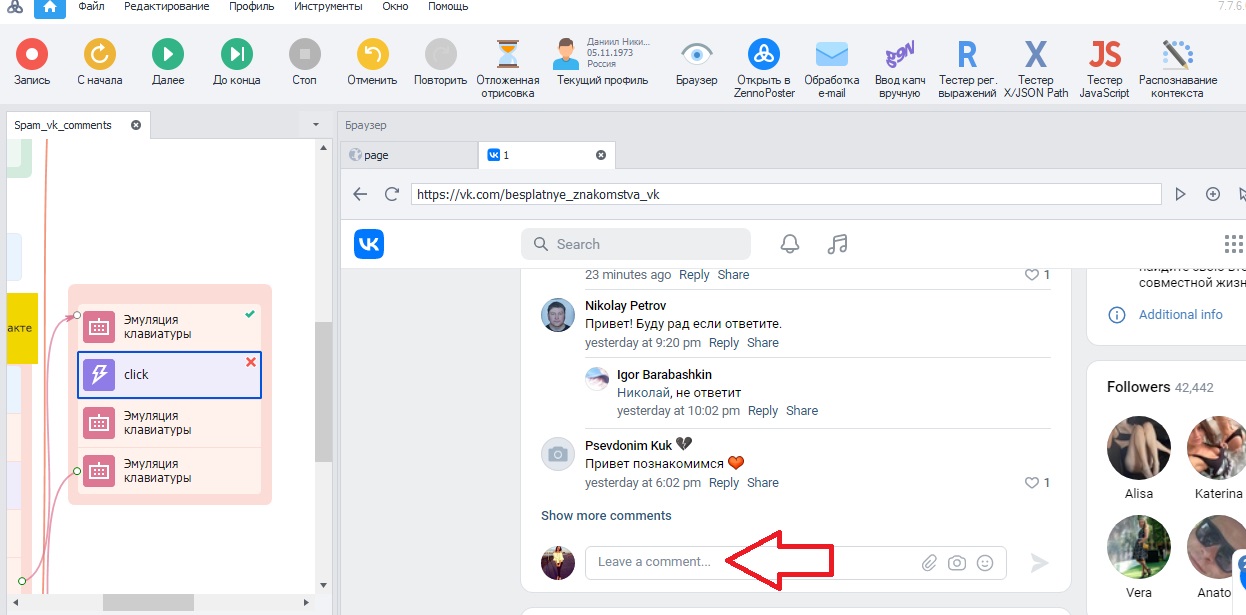Open Тестер X/JSON Path tool

click(x=1036, y=68)
